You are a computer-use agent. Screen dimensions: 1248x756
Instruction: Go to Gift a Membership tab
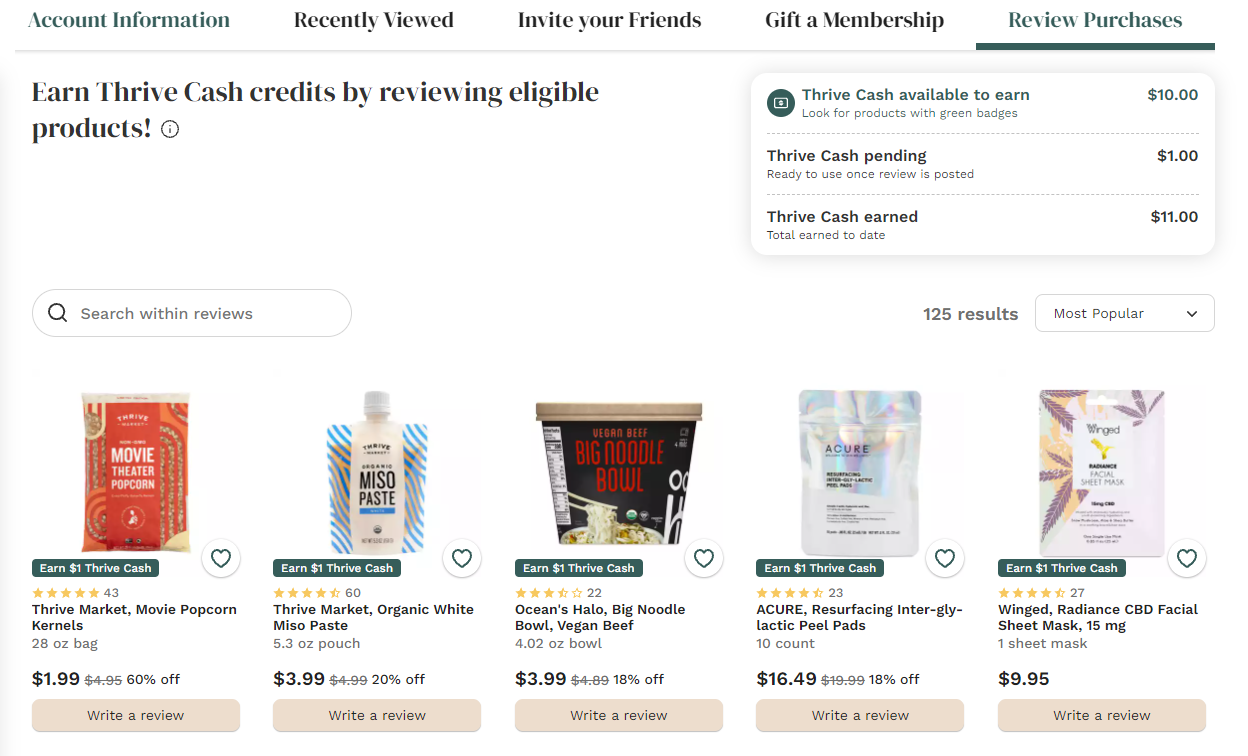pyautogui.click(x=854, y=20)
